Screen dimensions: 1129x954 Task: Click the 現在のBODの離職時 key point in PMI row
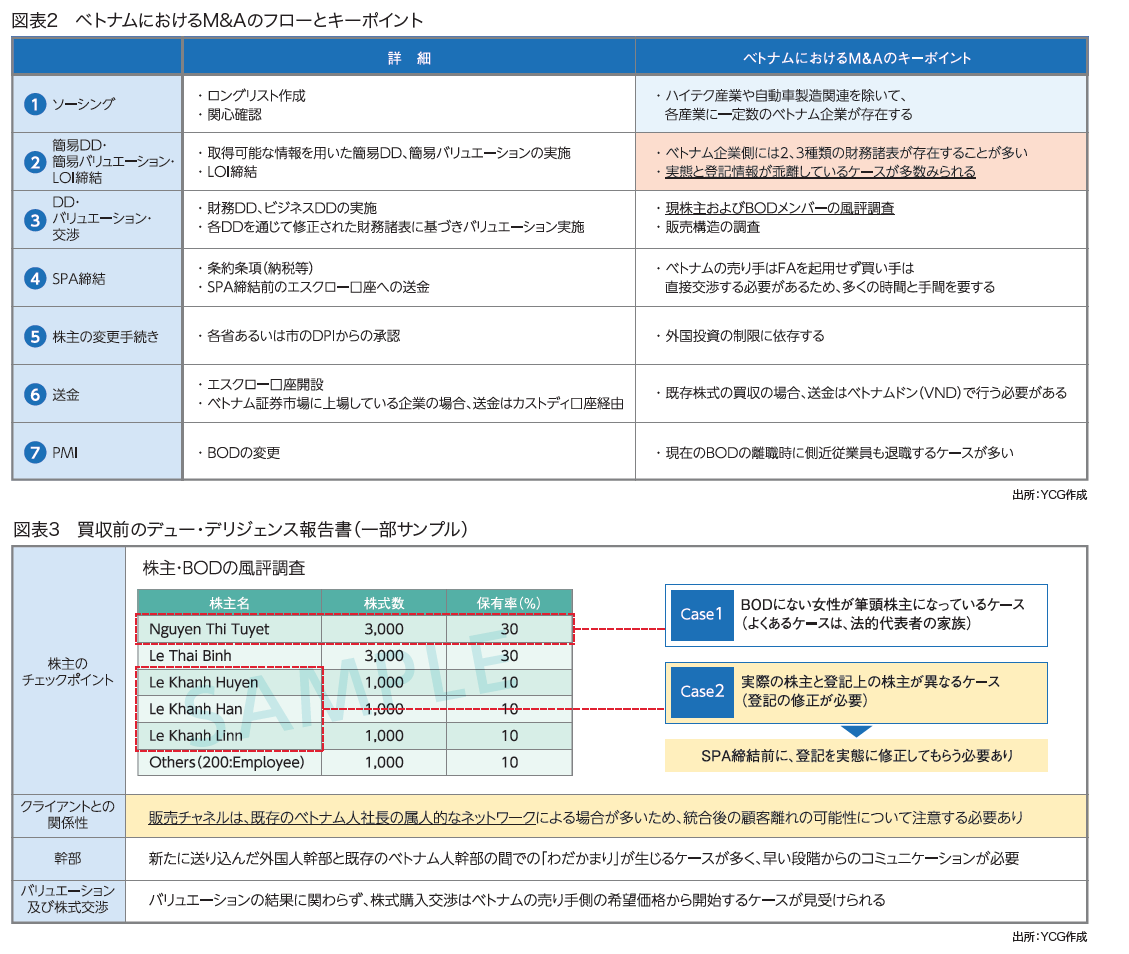click(x=834, y=453)
